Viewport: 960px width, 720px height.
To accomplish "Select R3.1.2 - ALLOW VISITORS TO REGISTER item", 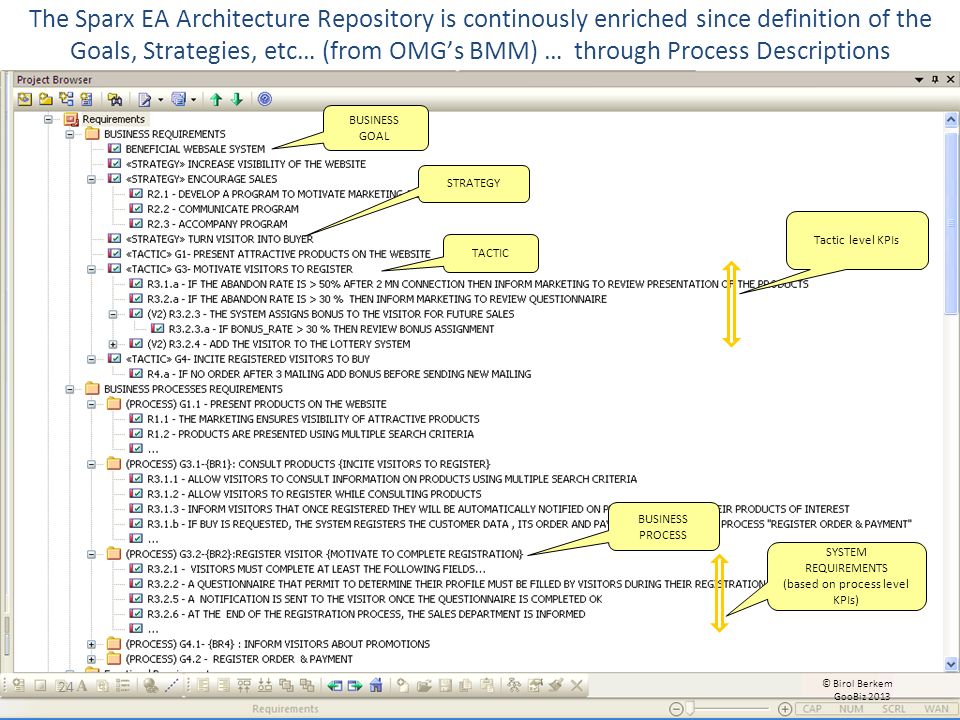I will (314, 494).
